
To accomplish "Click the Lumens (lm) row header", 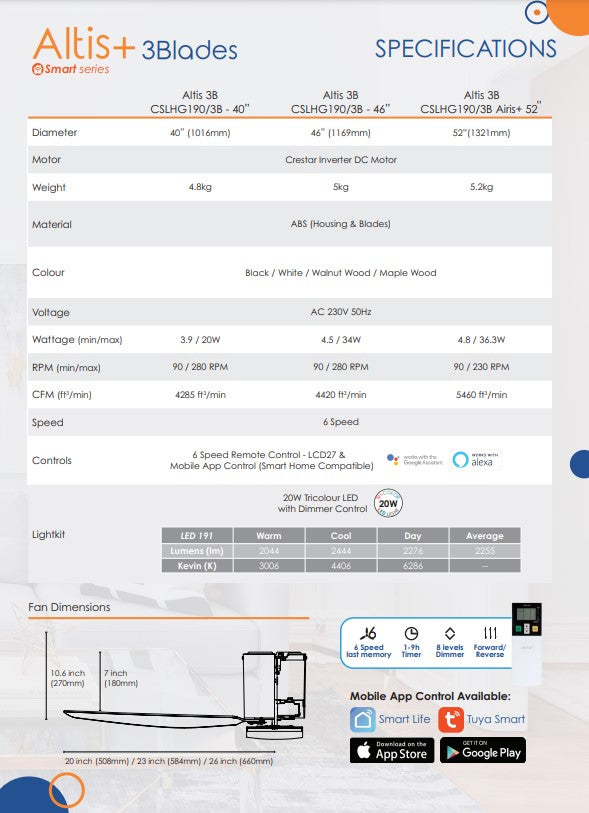I will point(197,551).
